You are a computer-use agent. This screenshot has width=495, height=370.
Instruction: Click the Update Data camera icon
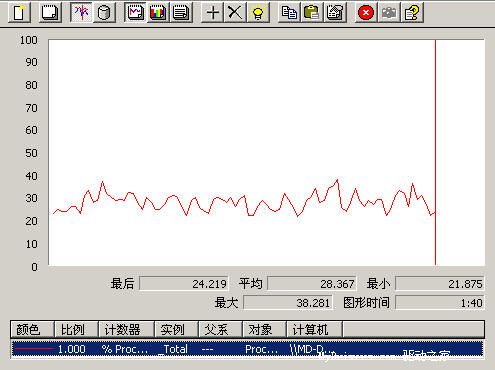389,13
